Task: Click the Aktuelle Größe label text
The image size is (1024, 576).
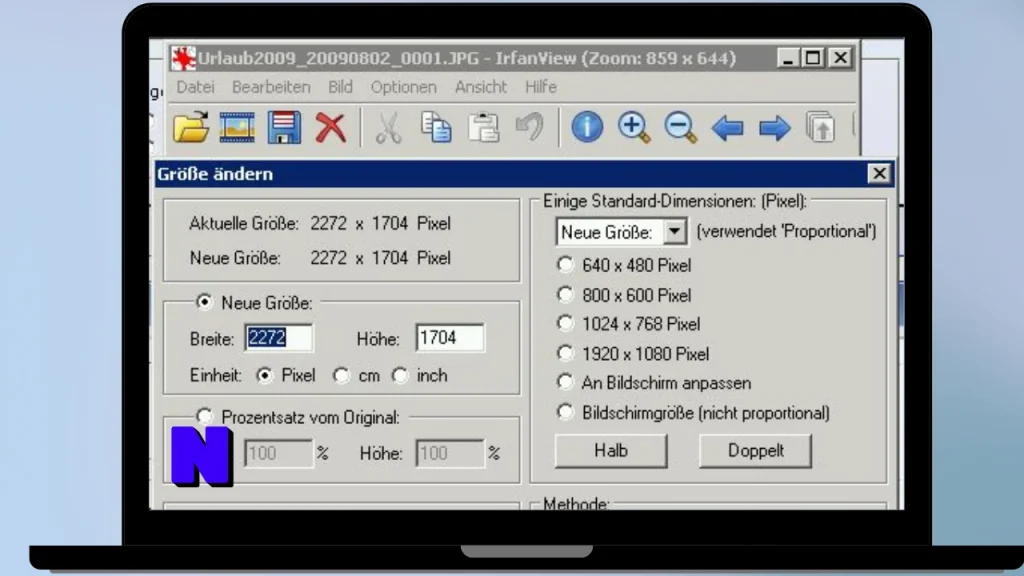Action: (244, 224)
